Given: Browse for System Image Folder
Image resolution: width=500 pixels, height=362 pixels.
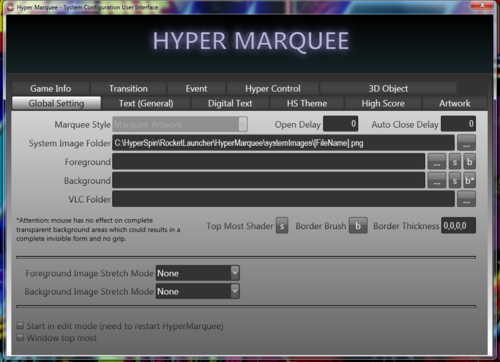Looking at the screenshot, I should coord(466,143).
